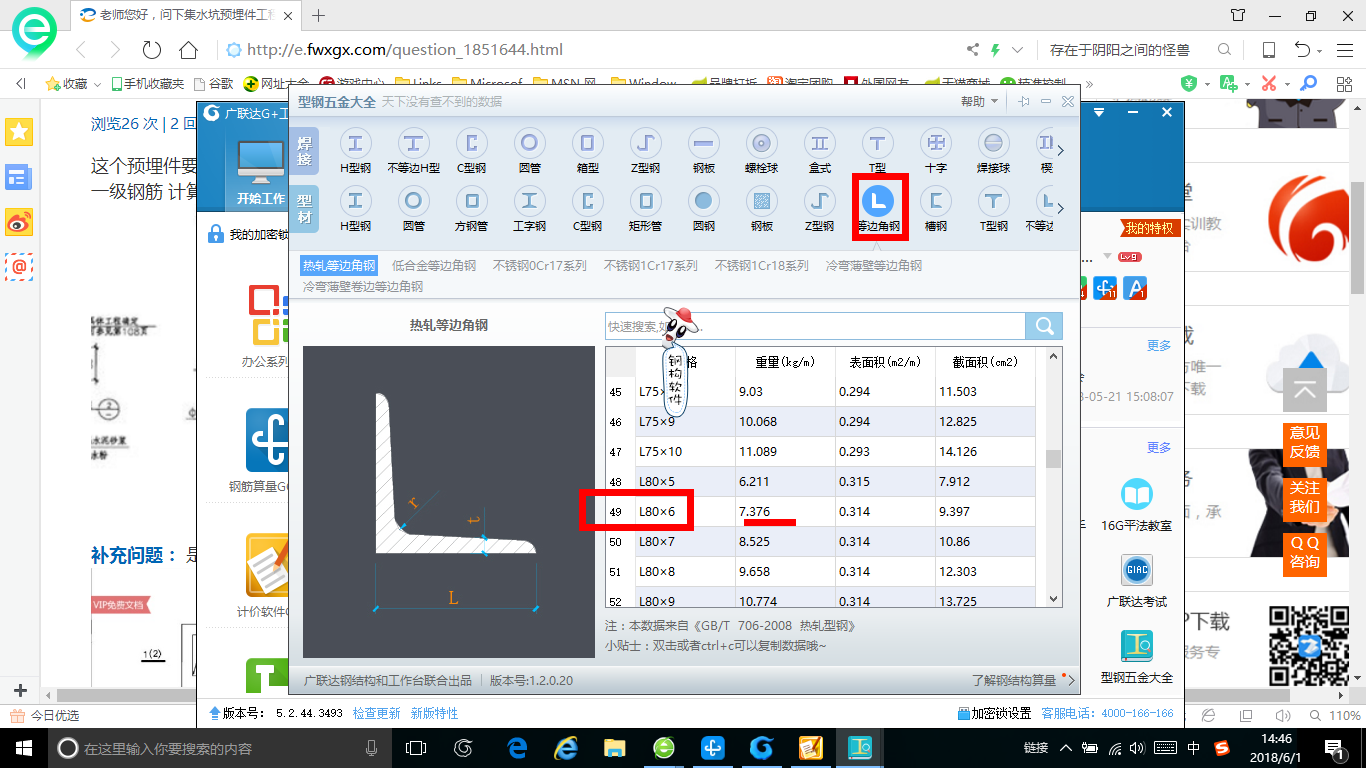Open 16G平法教室 icon in sidebar
Screen dimensions: 1366x768
click(1136, 503)
